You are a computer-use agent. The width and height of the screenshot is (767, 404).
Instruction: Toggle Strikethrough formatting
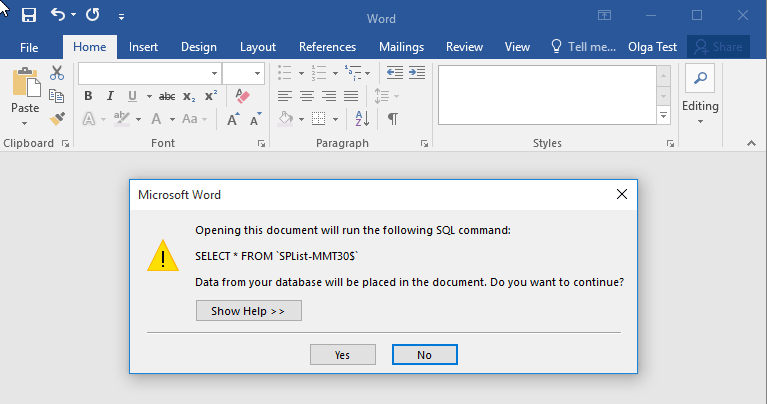(x=167, y=96)
